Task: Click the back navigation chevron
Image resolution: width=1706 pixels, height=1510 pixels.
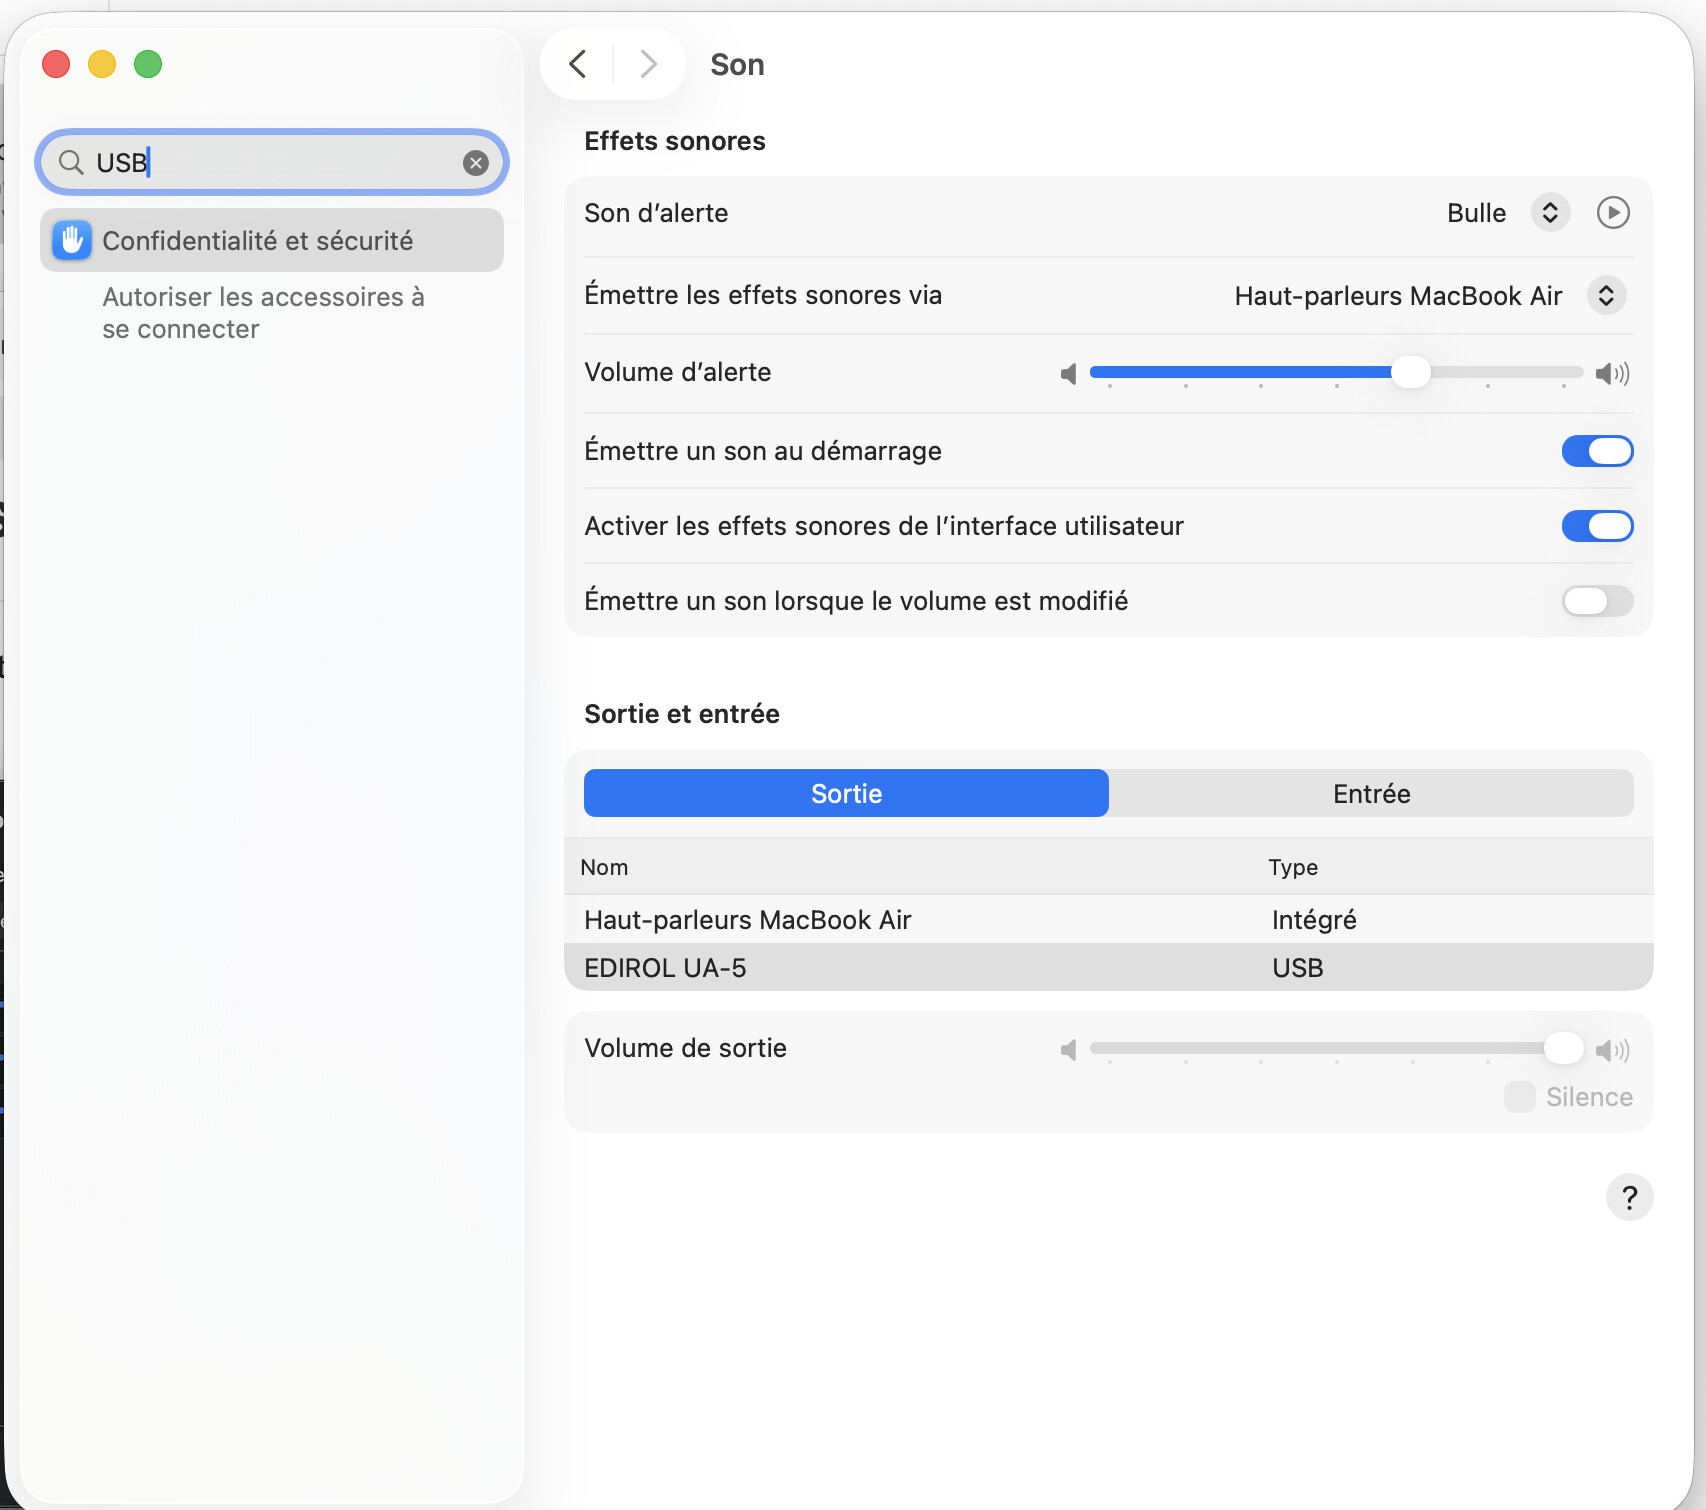Action: coord(578,64)
